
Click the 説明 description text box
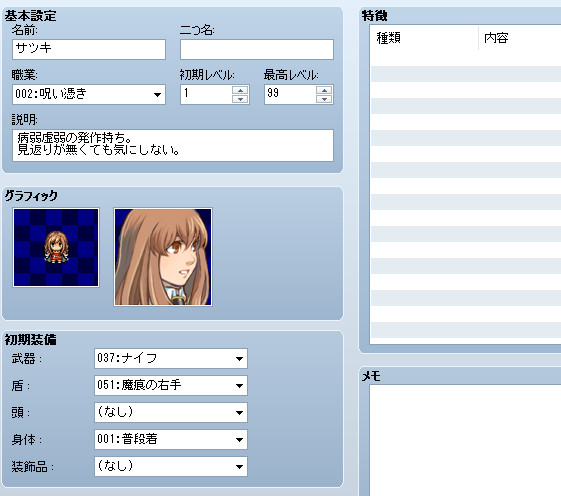click(x=173, y=145)
